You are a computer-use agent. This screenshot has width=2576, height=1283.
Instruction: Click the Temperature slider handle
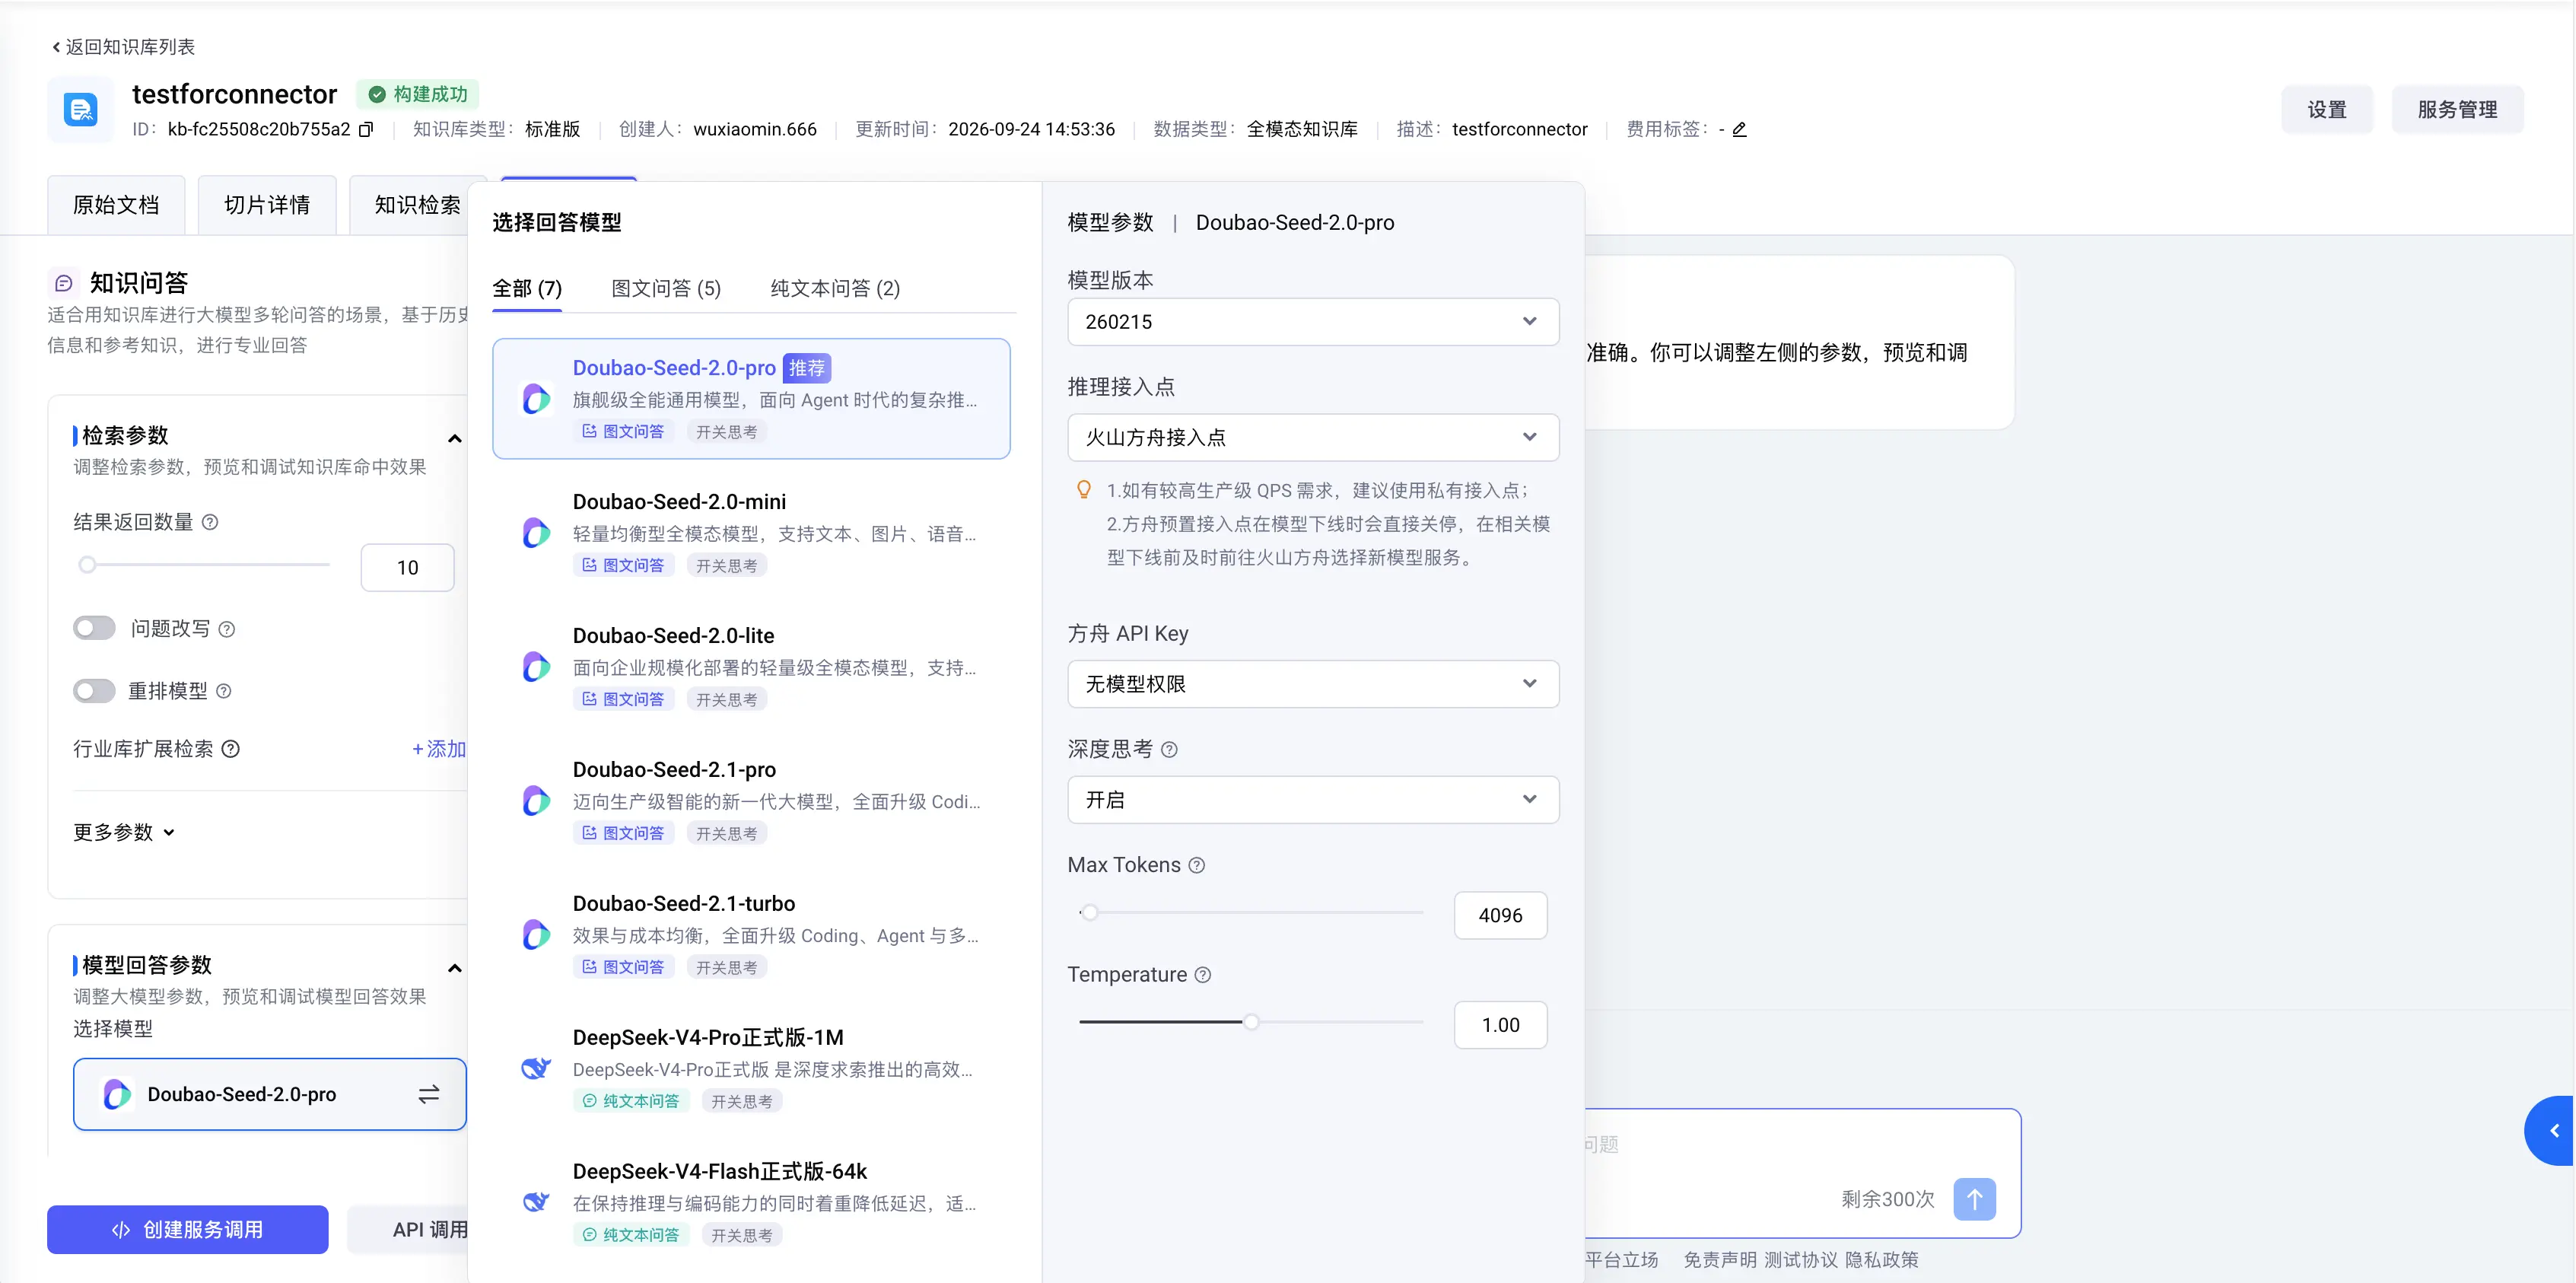click(1251, 1022)
